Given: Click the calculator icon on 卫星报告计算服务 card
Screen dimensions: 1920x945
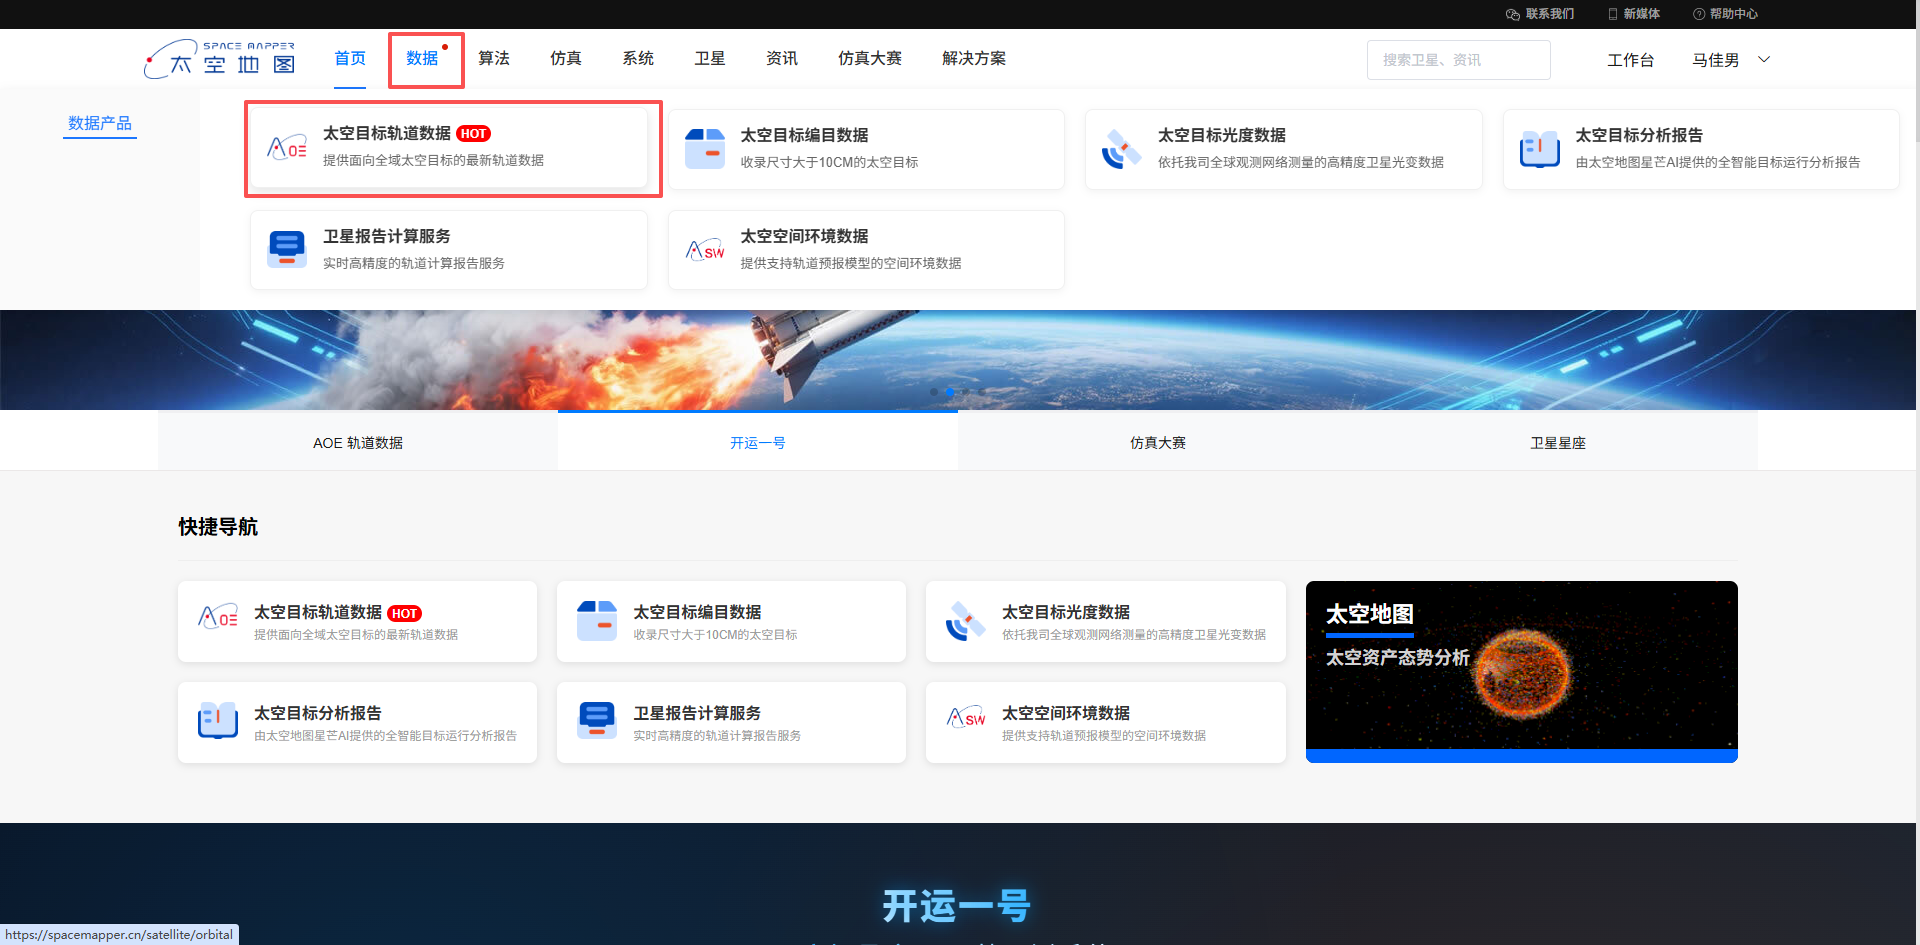Looking at the screenshot, I should (287, 248).
